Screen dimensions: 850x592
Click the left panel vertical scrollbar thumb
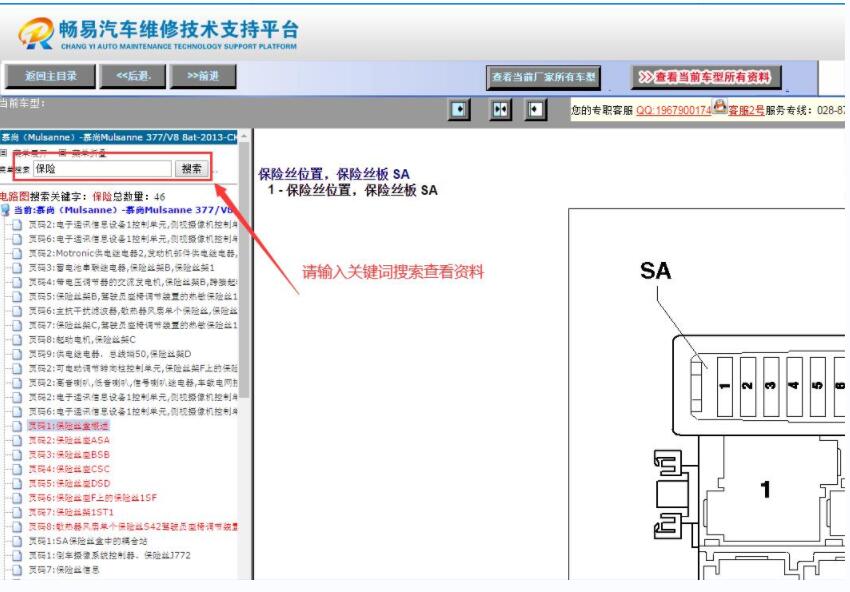click(x=244, y=271)
